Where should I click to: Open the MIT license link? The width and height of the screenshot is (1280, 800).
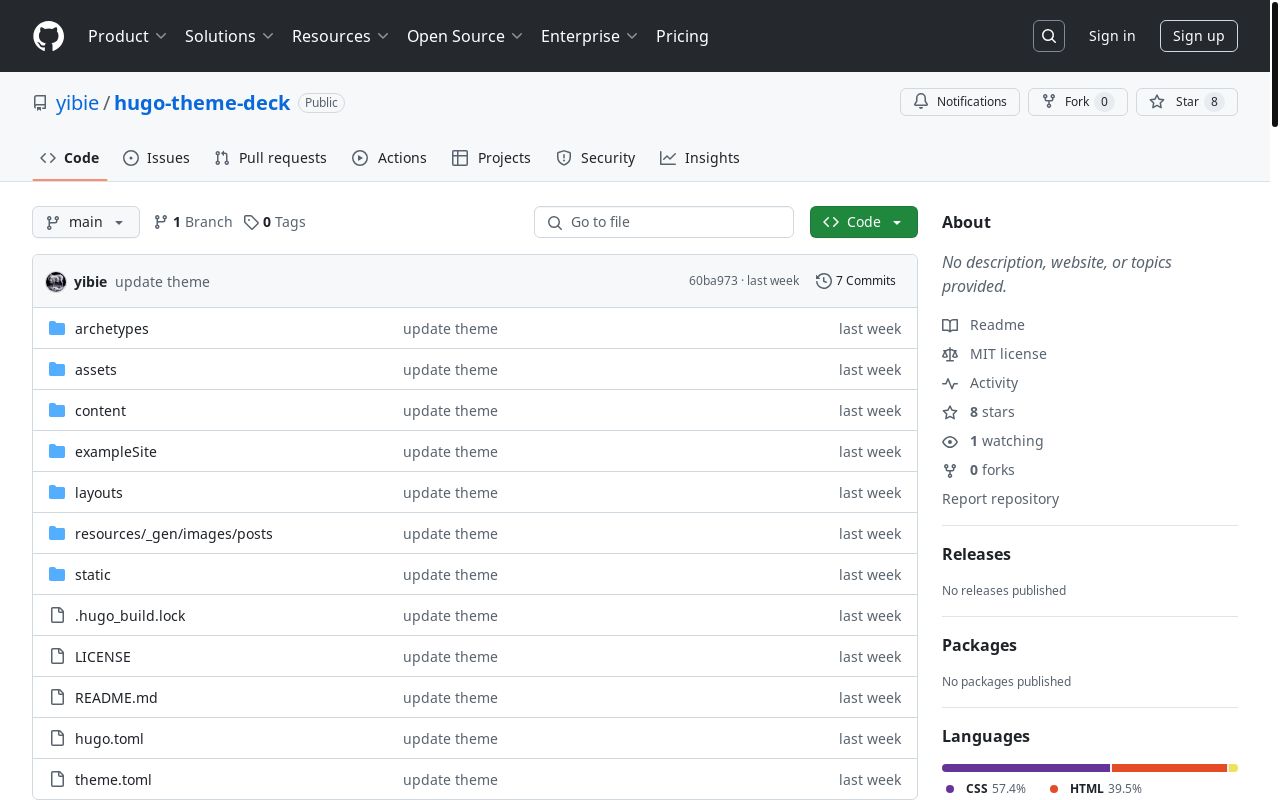[x=1008, y=354]
